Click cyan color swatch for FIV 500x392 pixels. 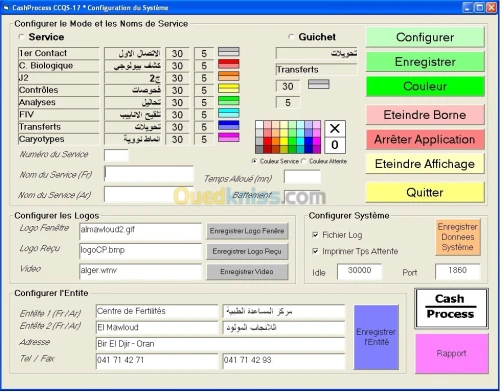(x=229, y=113)
